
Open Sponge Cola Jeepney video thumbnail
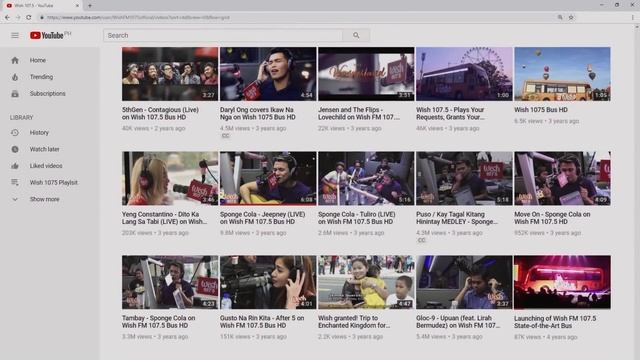[x=268, y=178]
